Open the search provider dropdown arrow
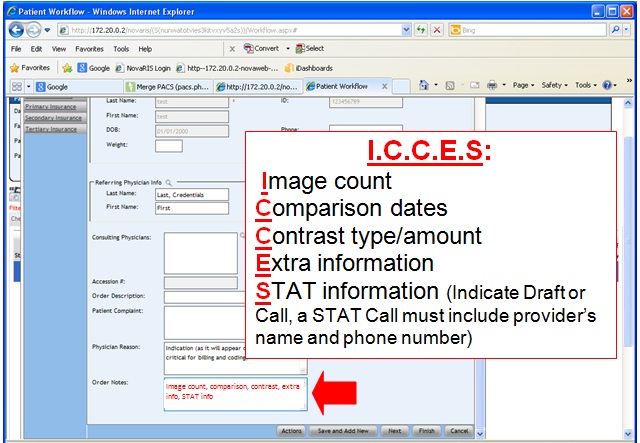This screenshot has height=443, width=640. coord(626,30)
